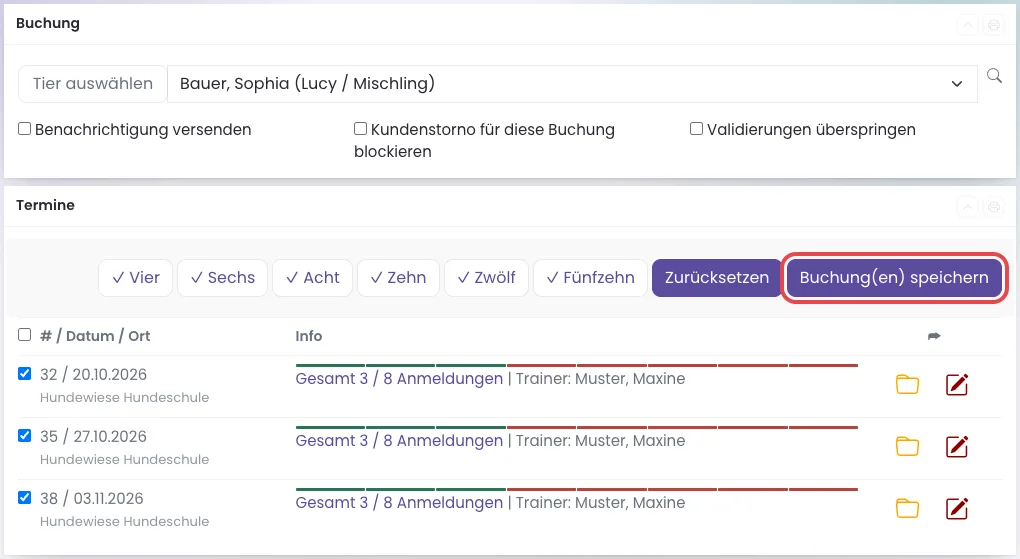Click Trainer: Muster, Maxine in 20.10.2026 row

[x=600, y=379]
